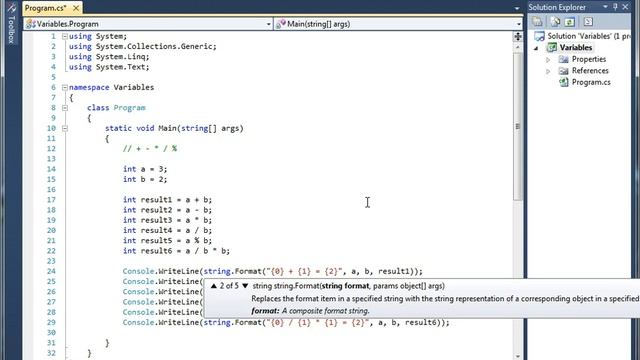Click the Console.WriteLine statement on line 29

(x=286, y=322)
